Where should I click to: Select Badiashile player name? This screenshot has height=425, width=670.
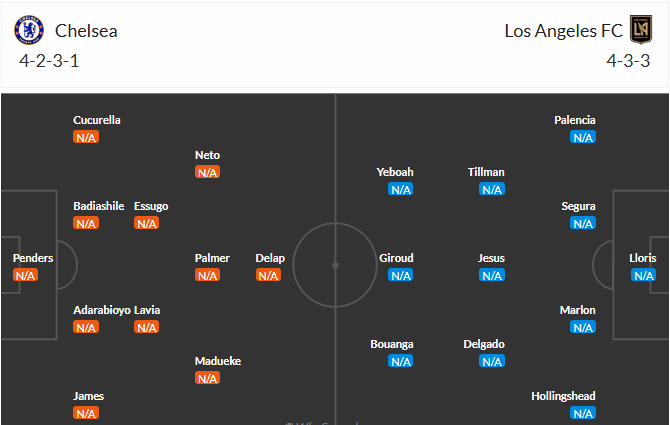pyautogui.click(x=99, y=206)
